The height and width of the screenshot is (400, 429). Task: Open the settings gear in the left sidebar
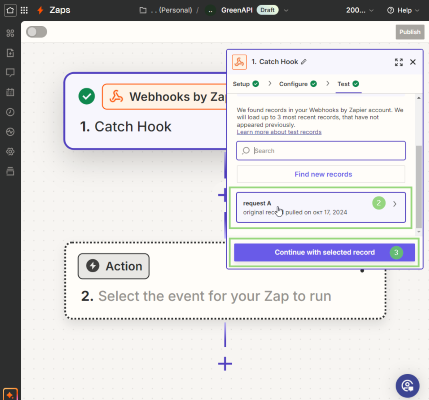[10, 152]
